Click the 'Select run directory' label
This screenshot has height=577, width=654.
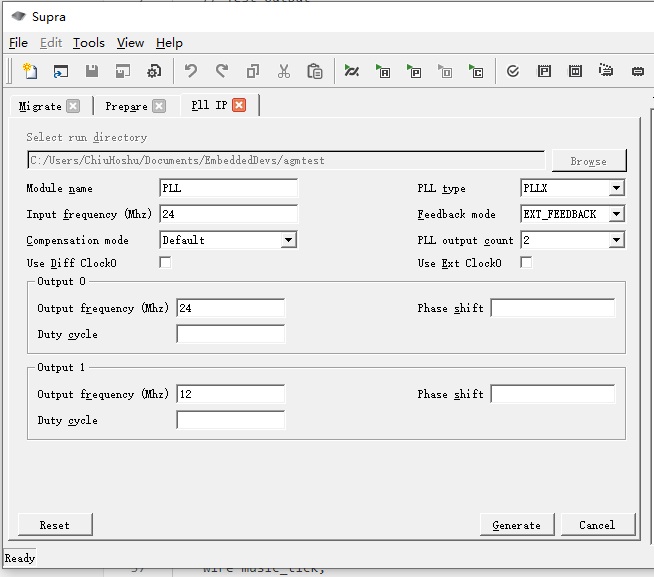point(87,137)
